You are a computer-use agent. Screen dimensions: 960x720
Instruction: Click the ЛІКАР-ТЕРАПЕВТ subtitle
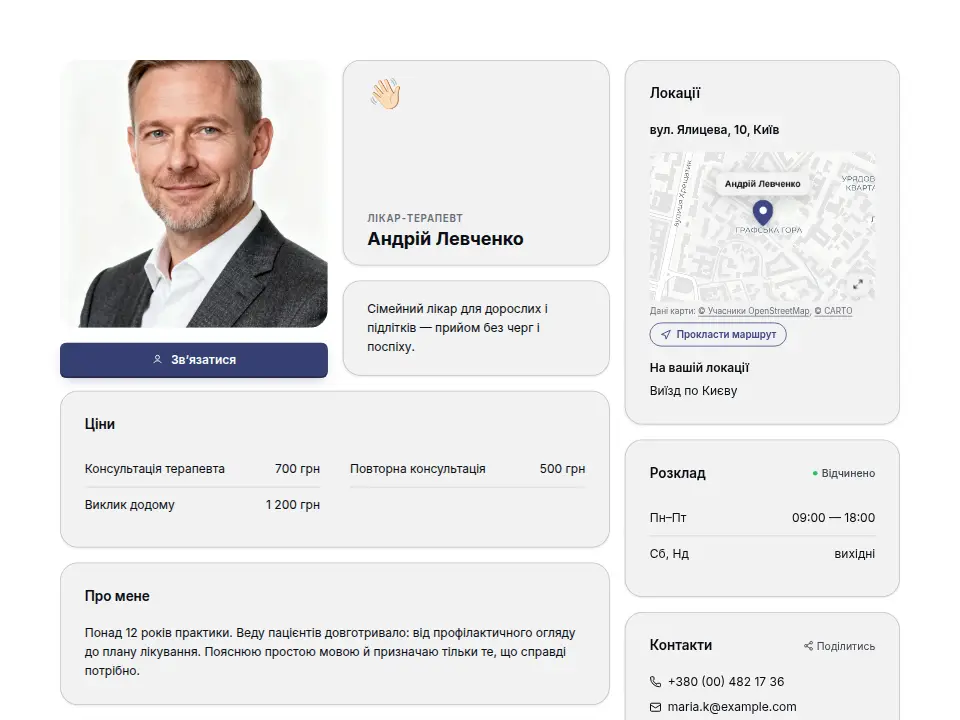pyautogui.click(x=415, y=218)
